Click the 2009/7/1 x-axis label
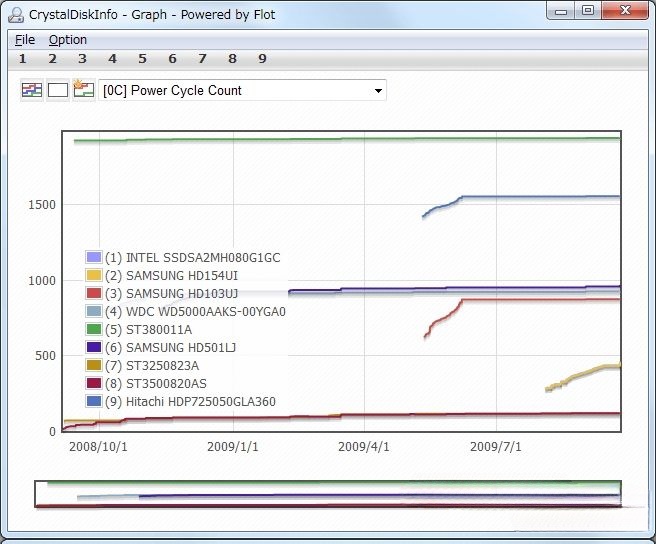The image size is (656, 544). [496, 447]
